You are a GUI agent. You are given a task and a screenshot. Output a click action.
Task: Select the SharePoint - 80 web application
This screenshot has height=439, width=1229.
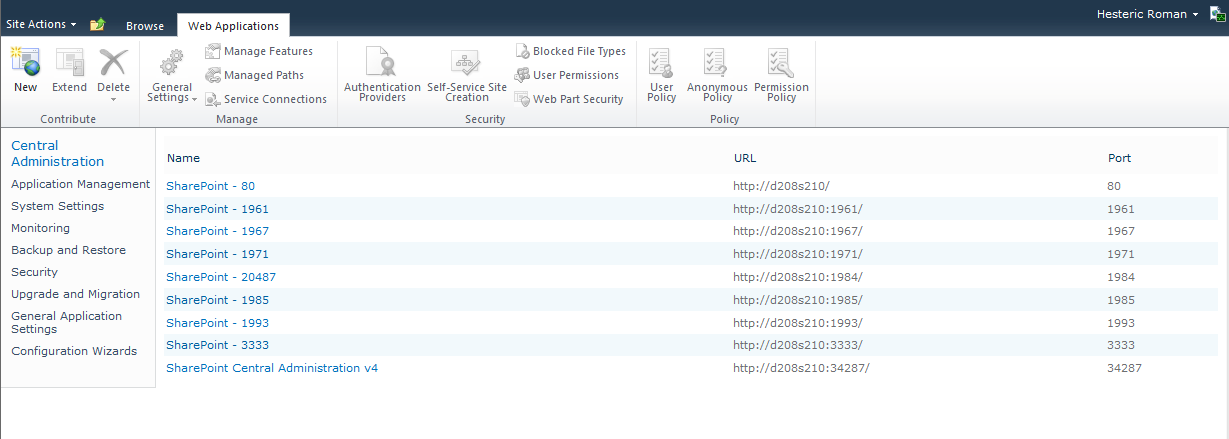(210, 186)
